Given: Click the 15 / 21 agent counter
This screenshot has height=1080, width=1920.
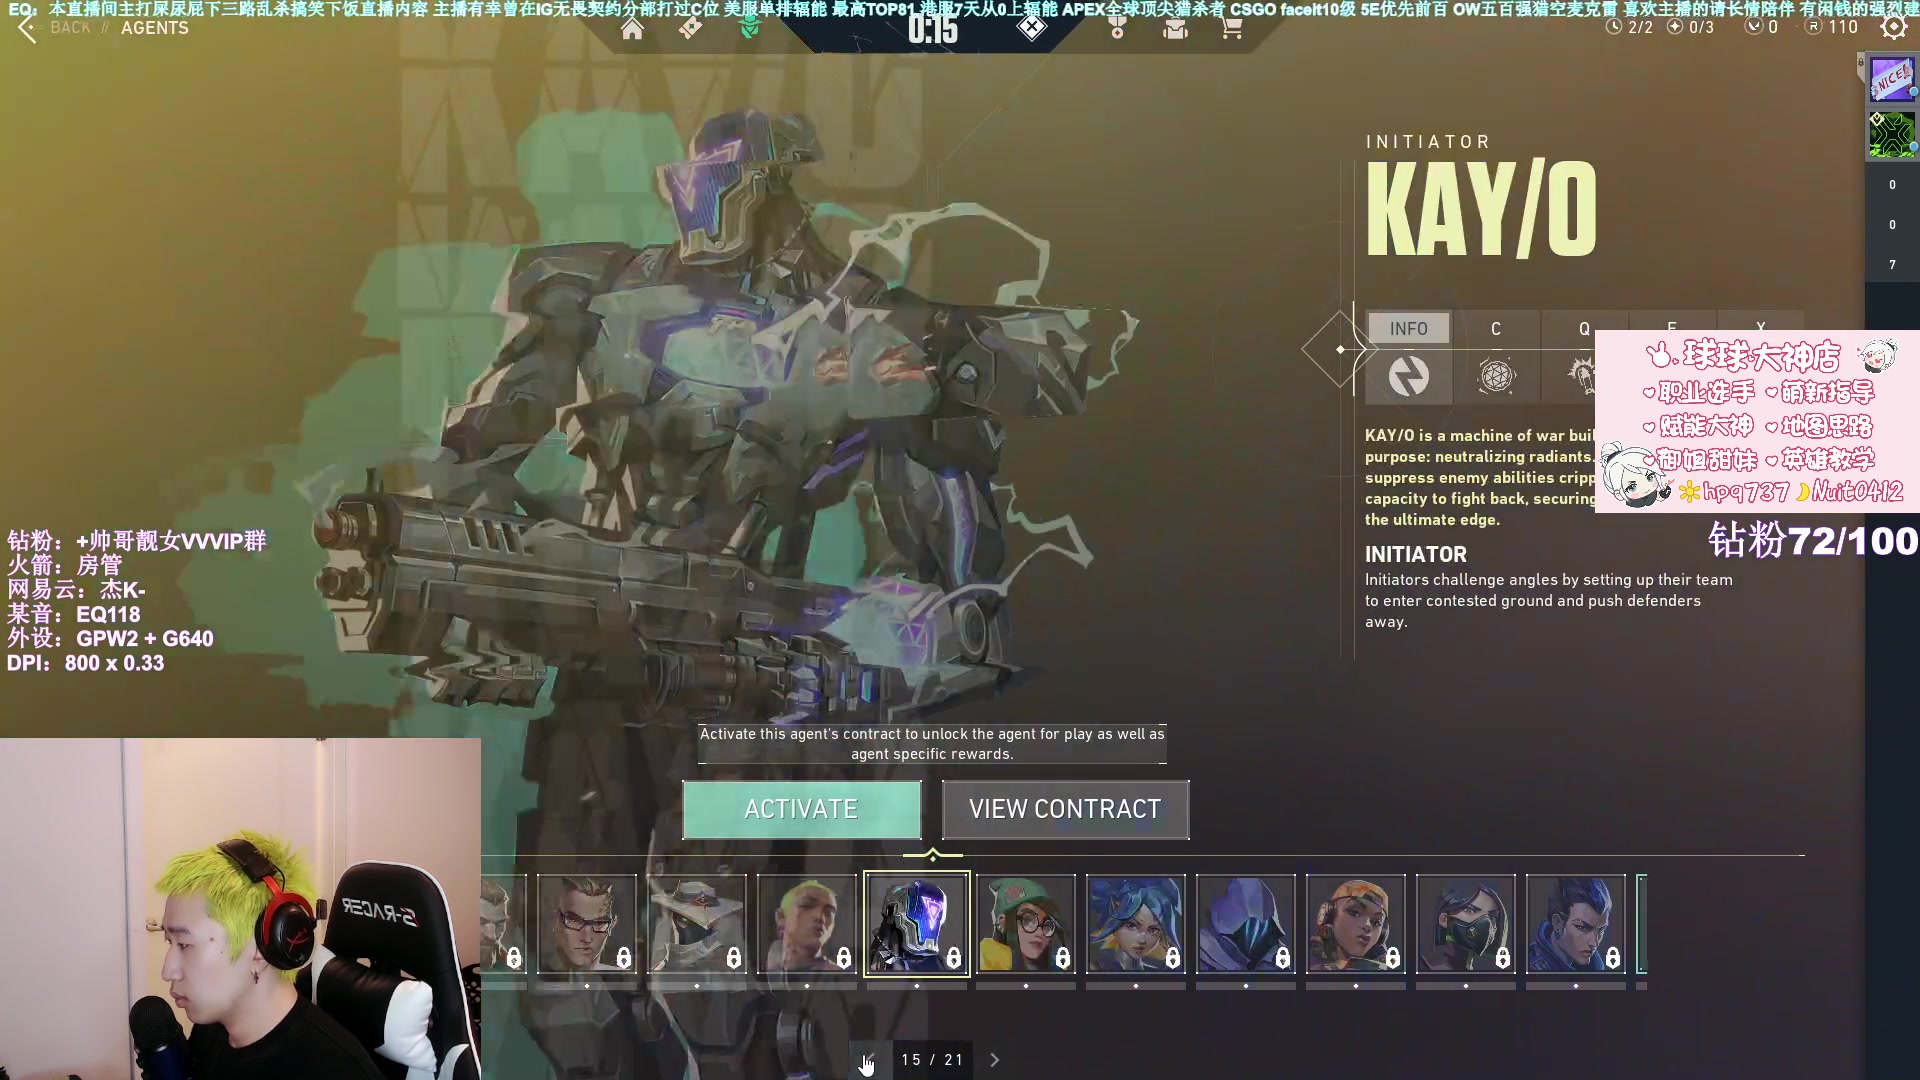Looking at the screenshot, I should coord(932,1060).
